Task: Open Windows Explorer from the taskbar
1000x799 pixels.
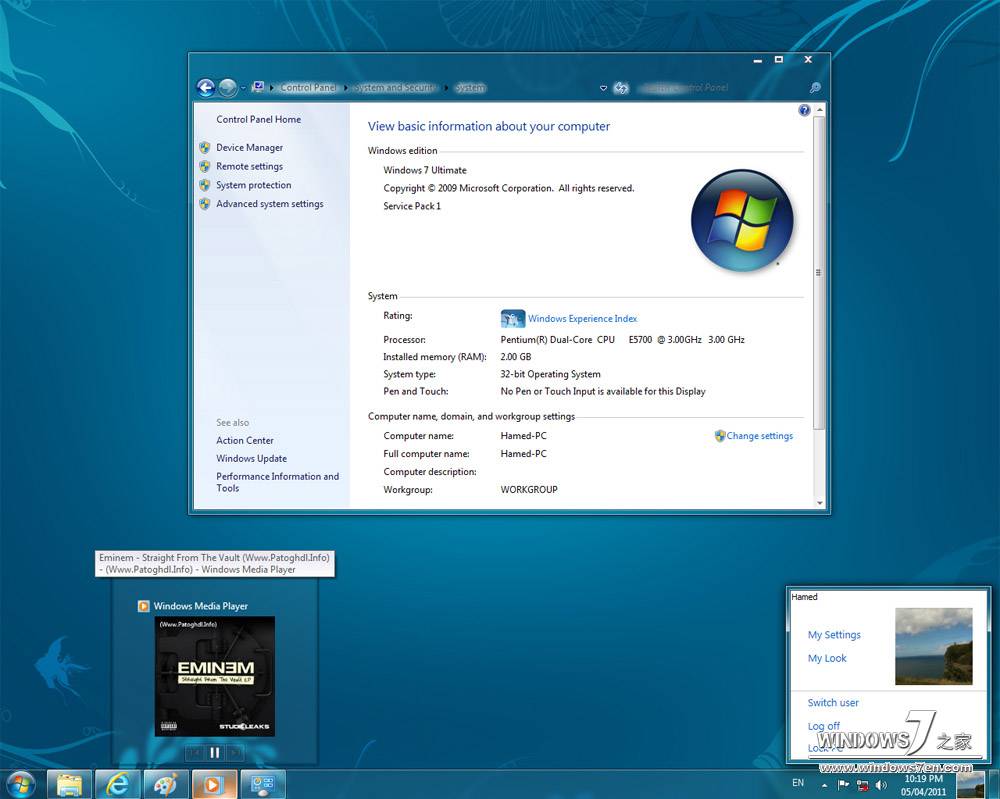Action: (68, 783)
